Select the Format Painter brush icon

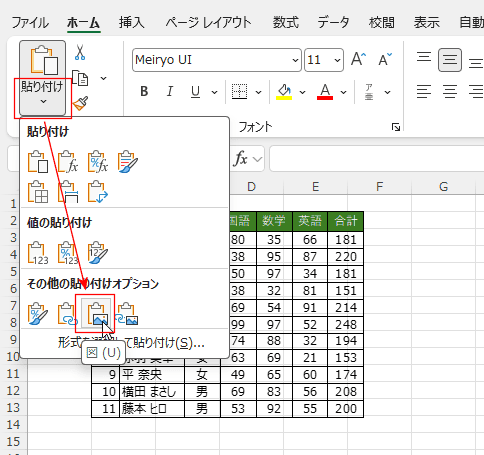[80, 103]
